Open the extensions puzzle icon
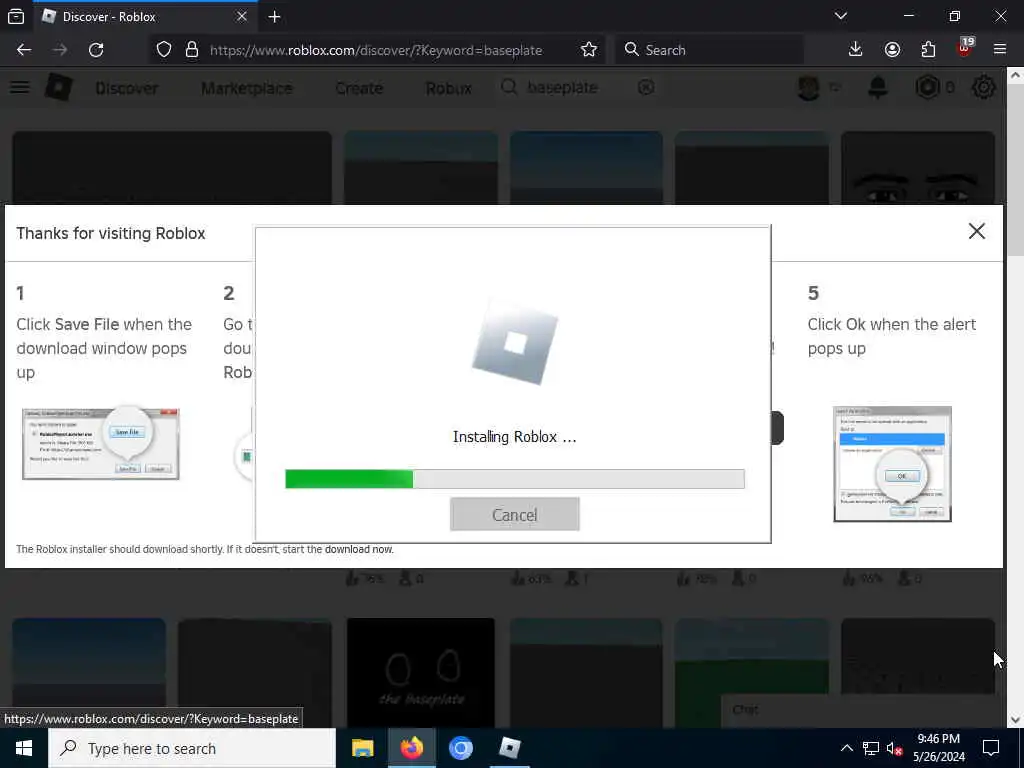Screen dimensions: 1024x768 (x=928, y=50)
